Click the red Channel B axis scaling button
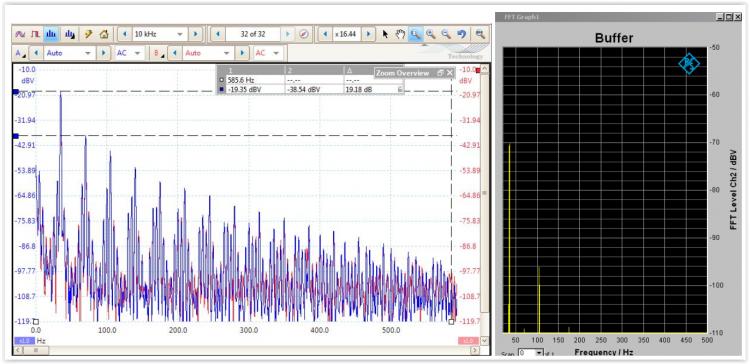 [x=467, y=341]
